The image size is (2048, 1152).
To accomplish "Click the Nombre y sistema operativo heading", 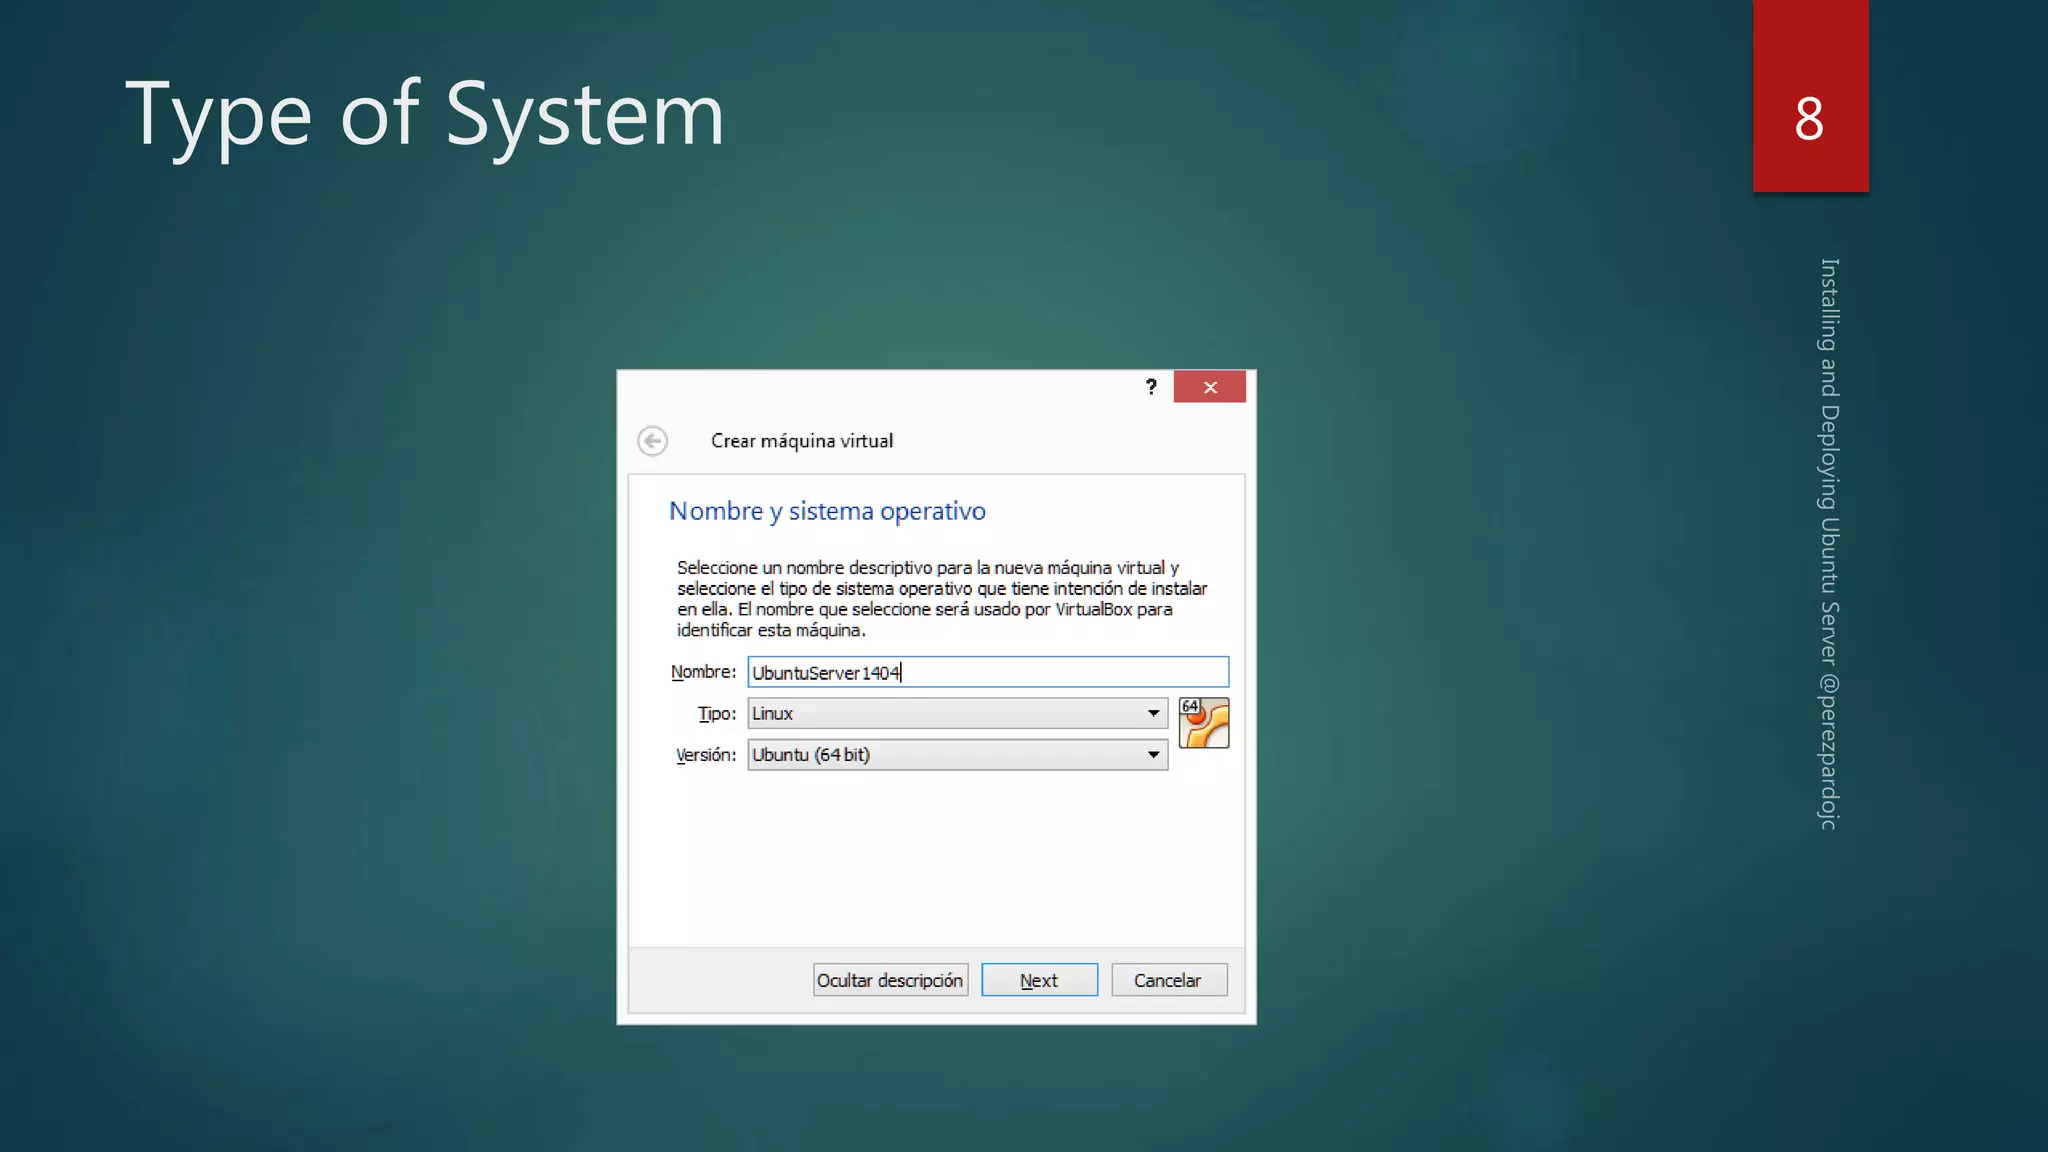I will (x=827, y=511).
